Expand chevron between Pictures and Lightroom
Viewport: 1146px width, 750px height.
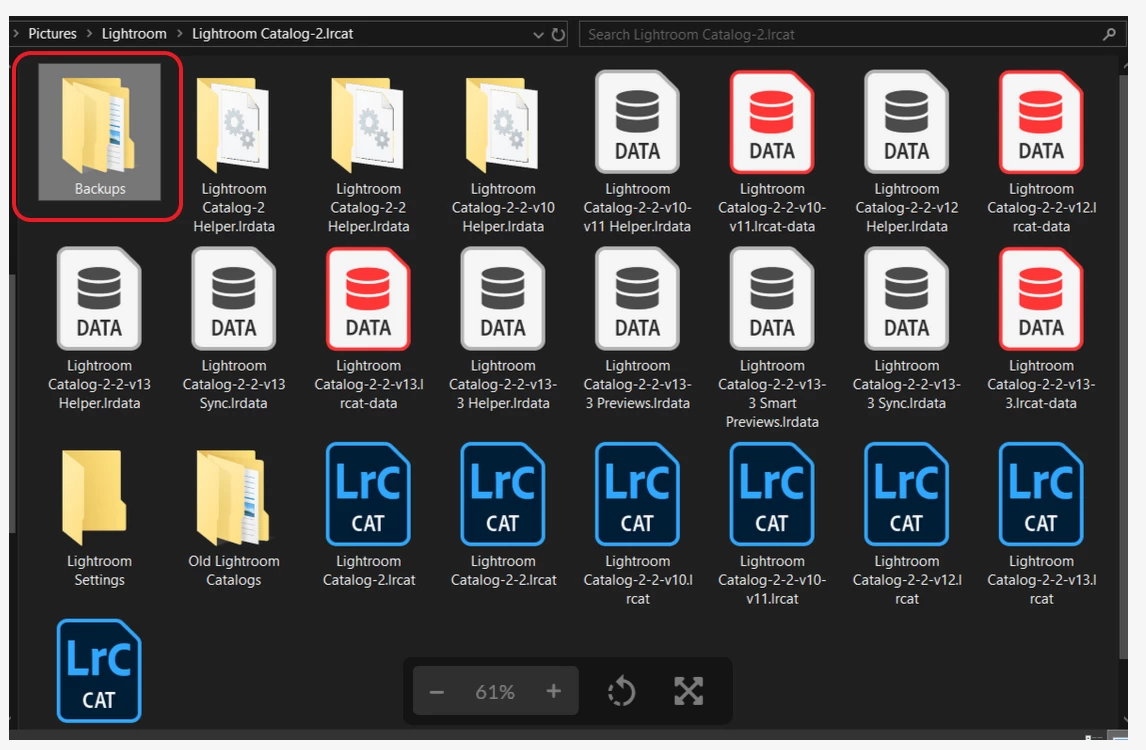89,34
